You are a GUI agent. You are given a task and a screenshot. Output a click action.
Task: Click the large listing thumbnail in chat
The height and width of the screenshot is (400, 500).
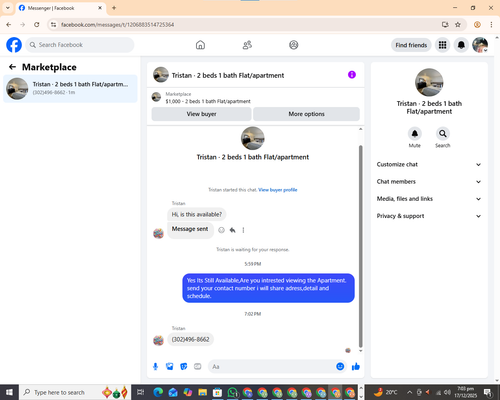click(253, 138)
